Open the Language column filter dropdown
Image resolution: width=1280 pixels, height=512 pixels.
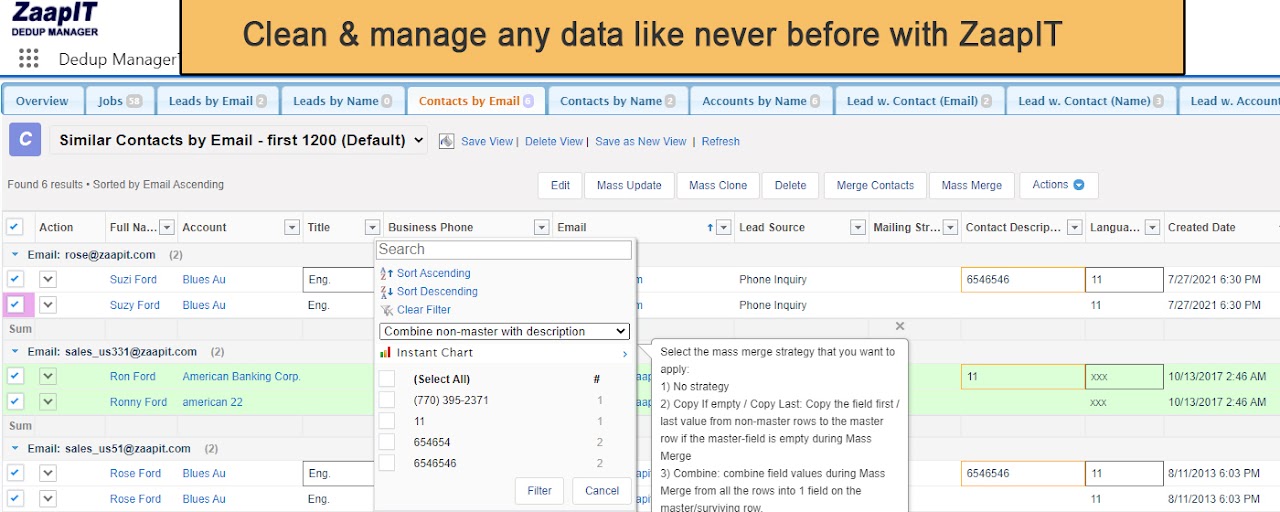point(1151,228)
